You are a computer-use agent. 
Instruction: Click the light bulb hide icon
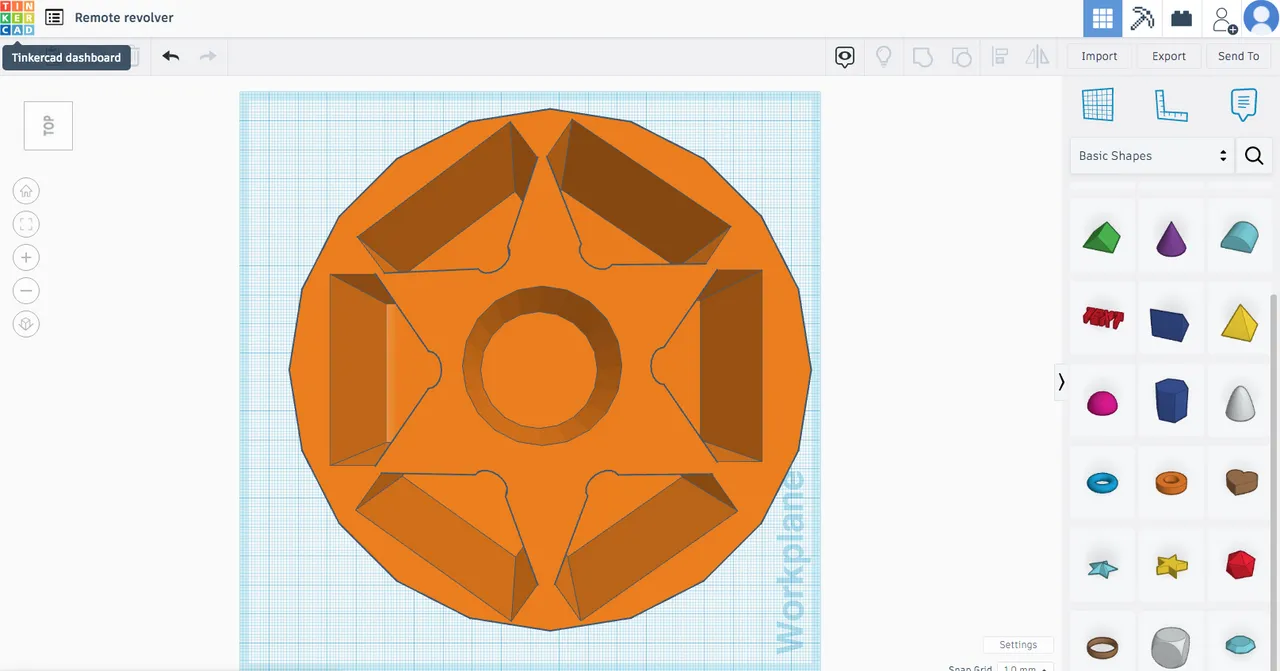click(x=884, y=57)
